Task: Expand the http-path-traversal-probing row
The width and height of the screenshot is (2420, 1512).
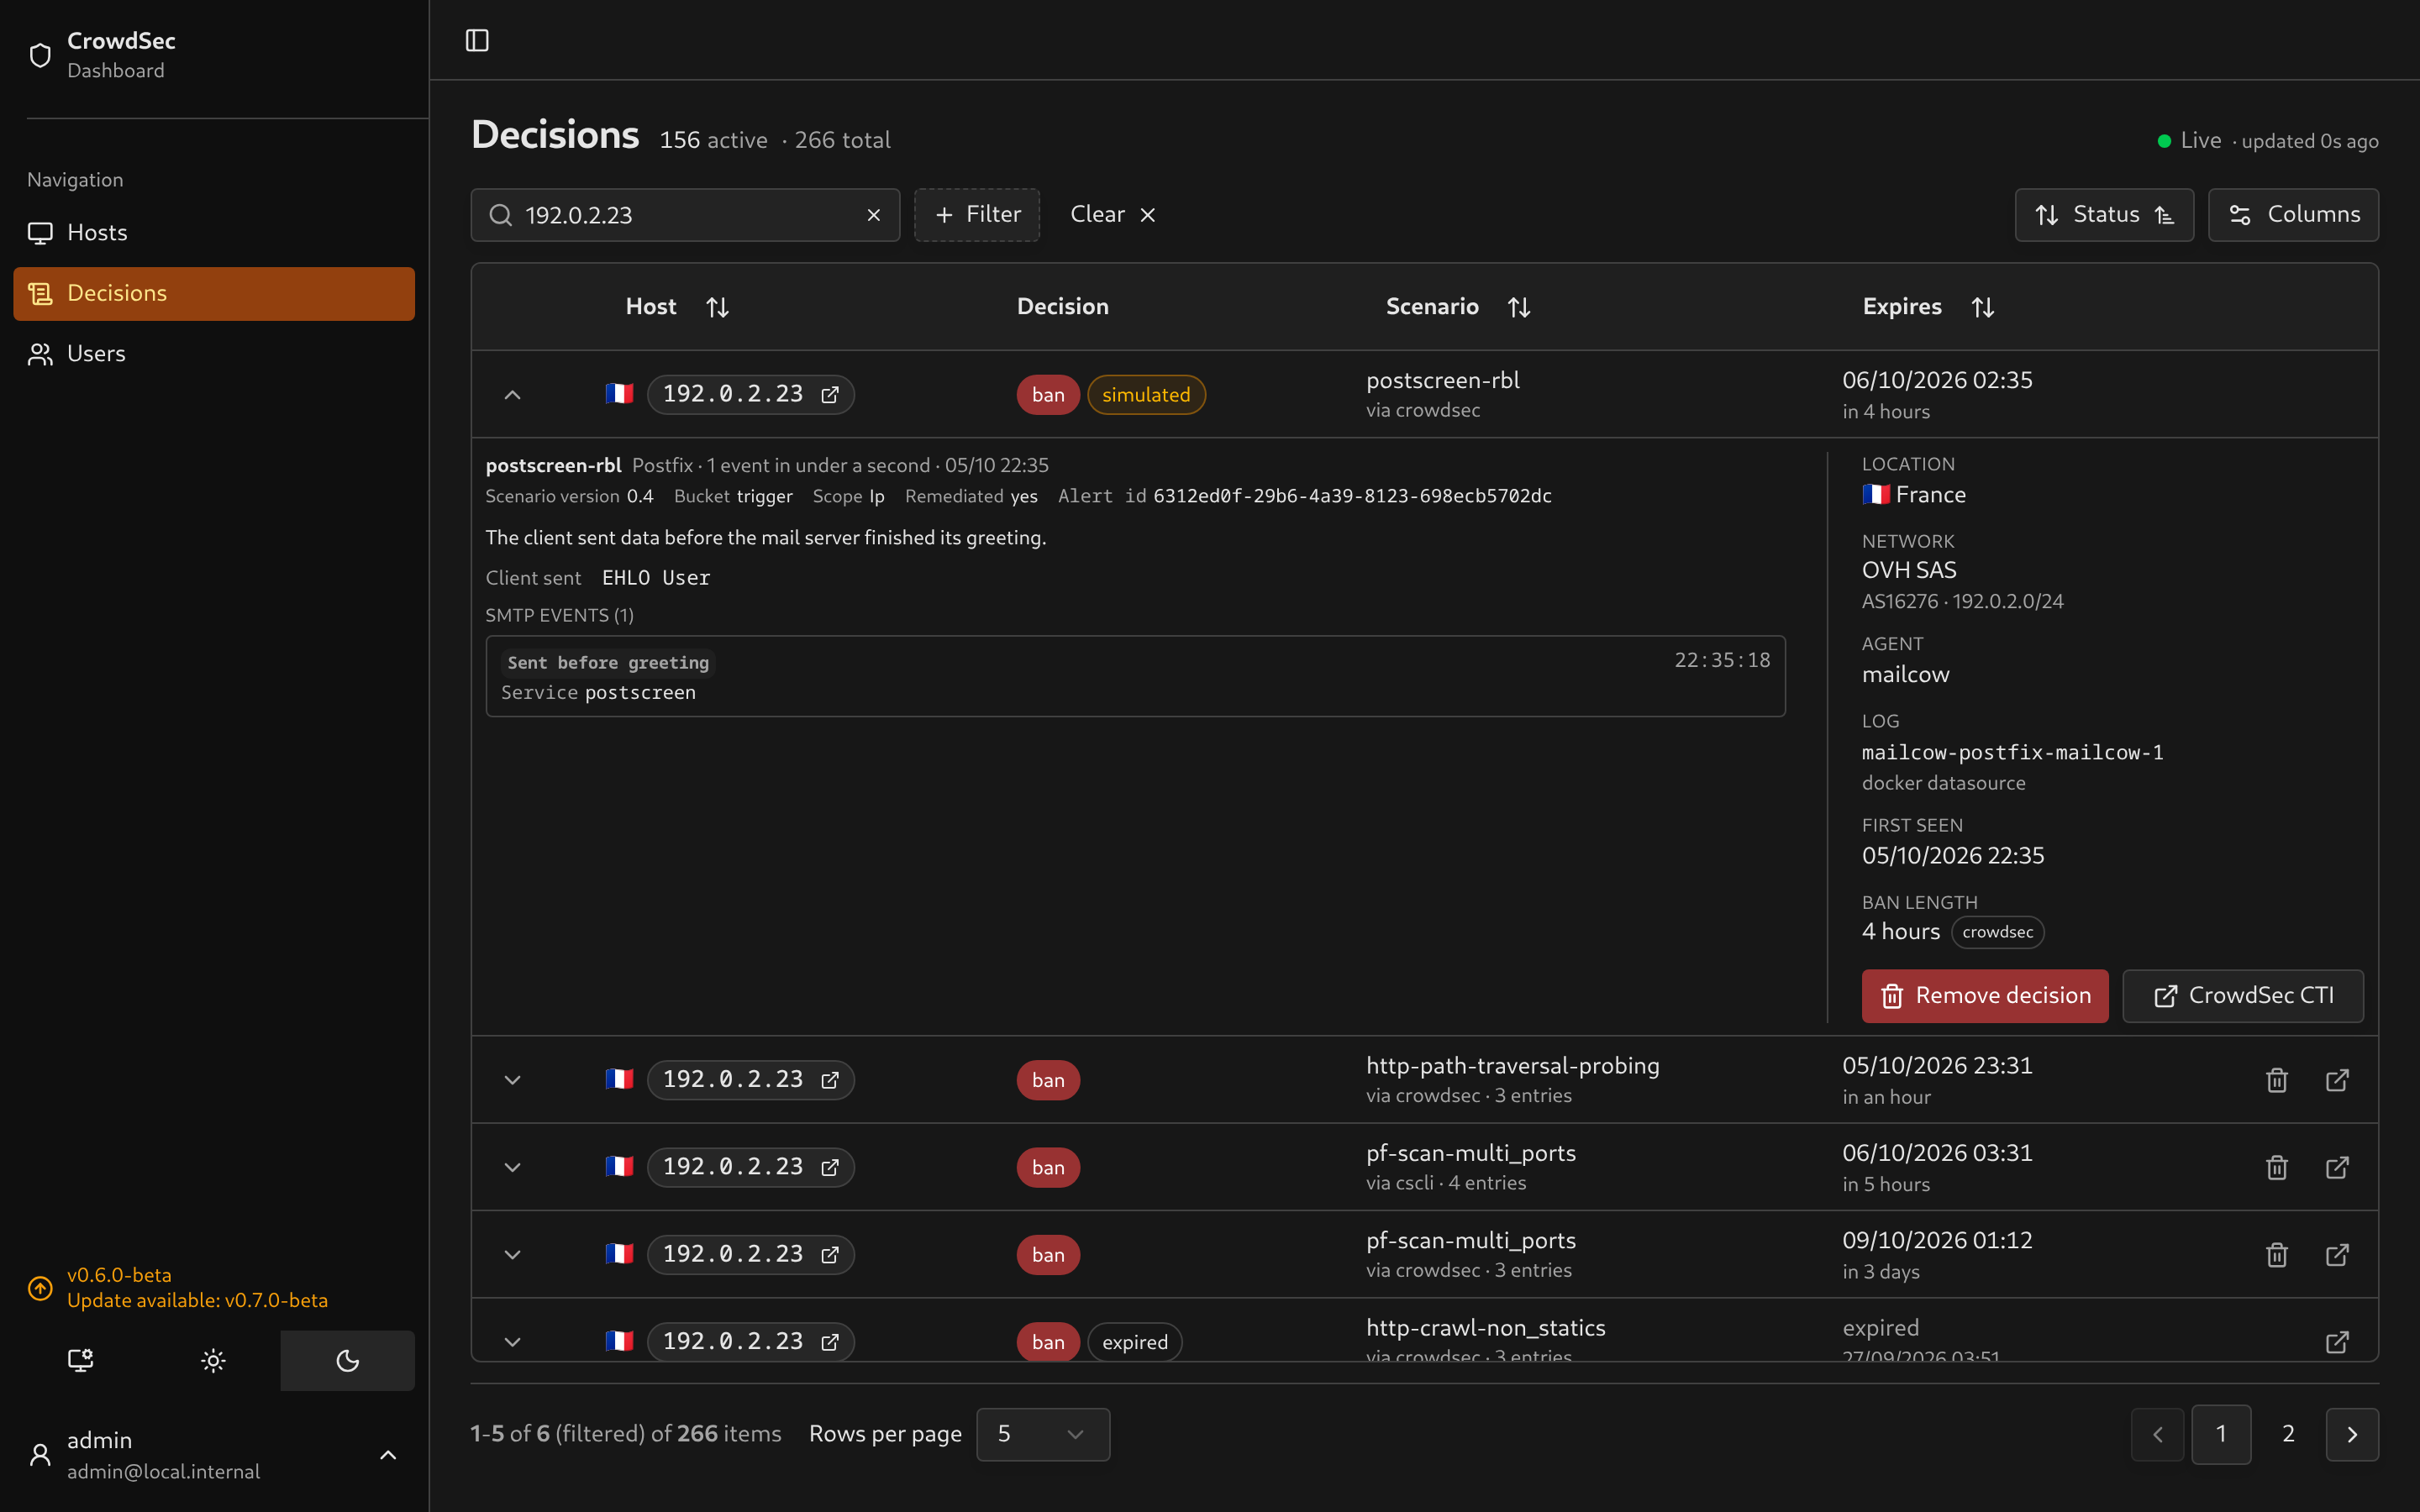Action: (x=512, y=1080)
